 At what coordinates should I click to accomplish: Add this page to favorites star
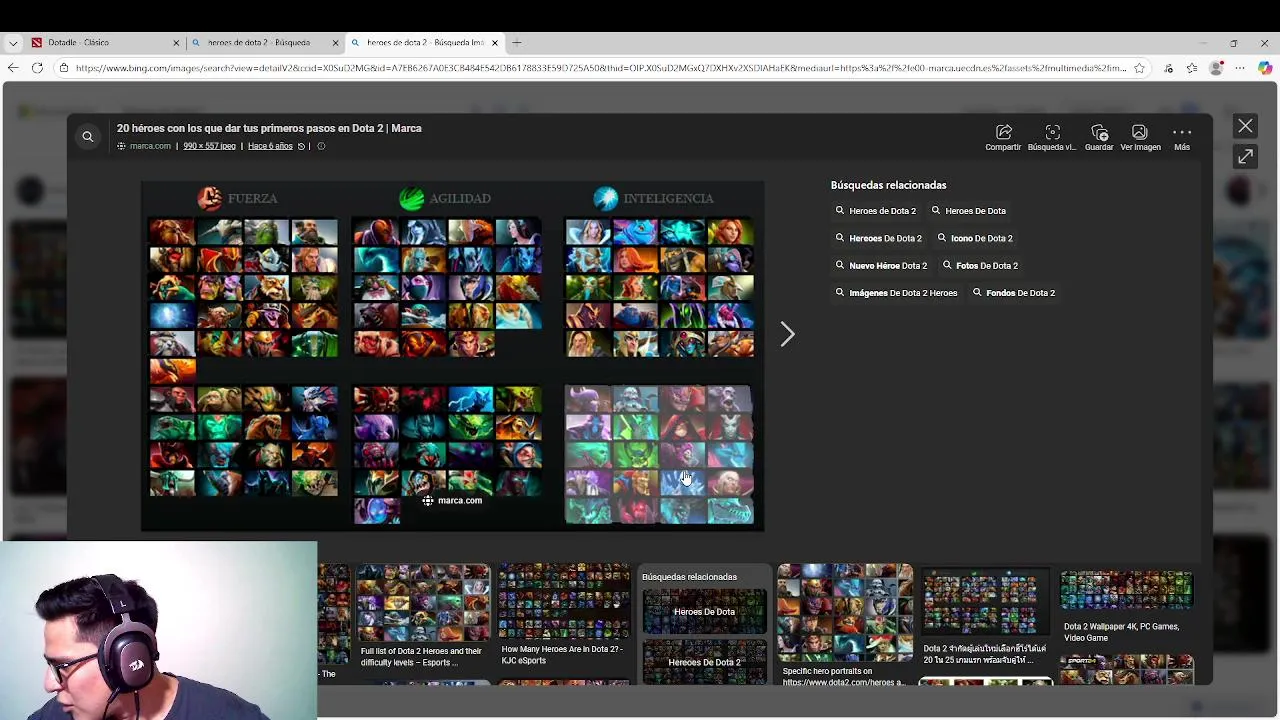pos(1139,68)
